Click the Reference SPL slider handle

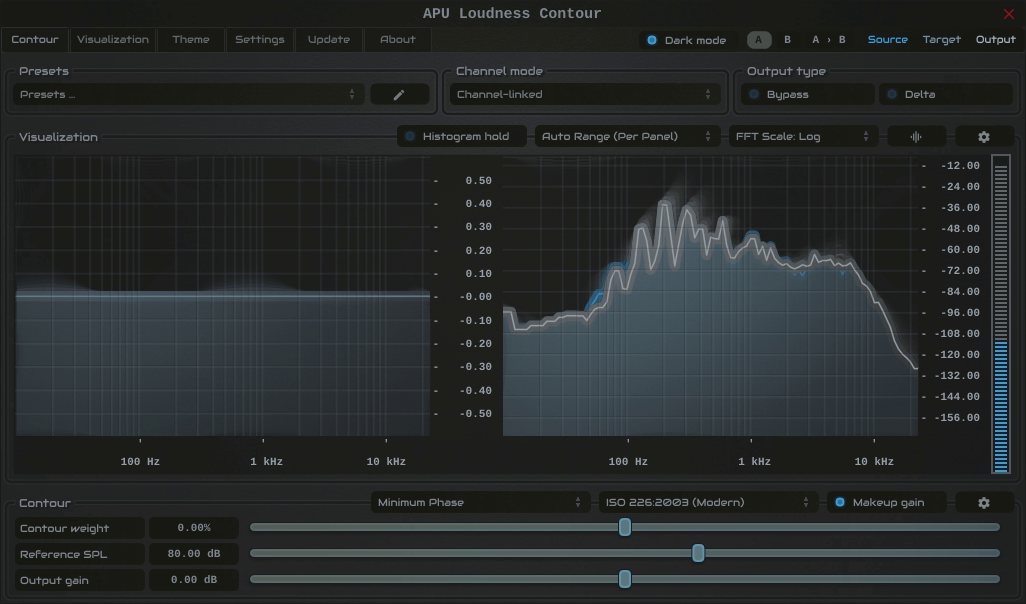[x=698, y=553]
